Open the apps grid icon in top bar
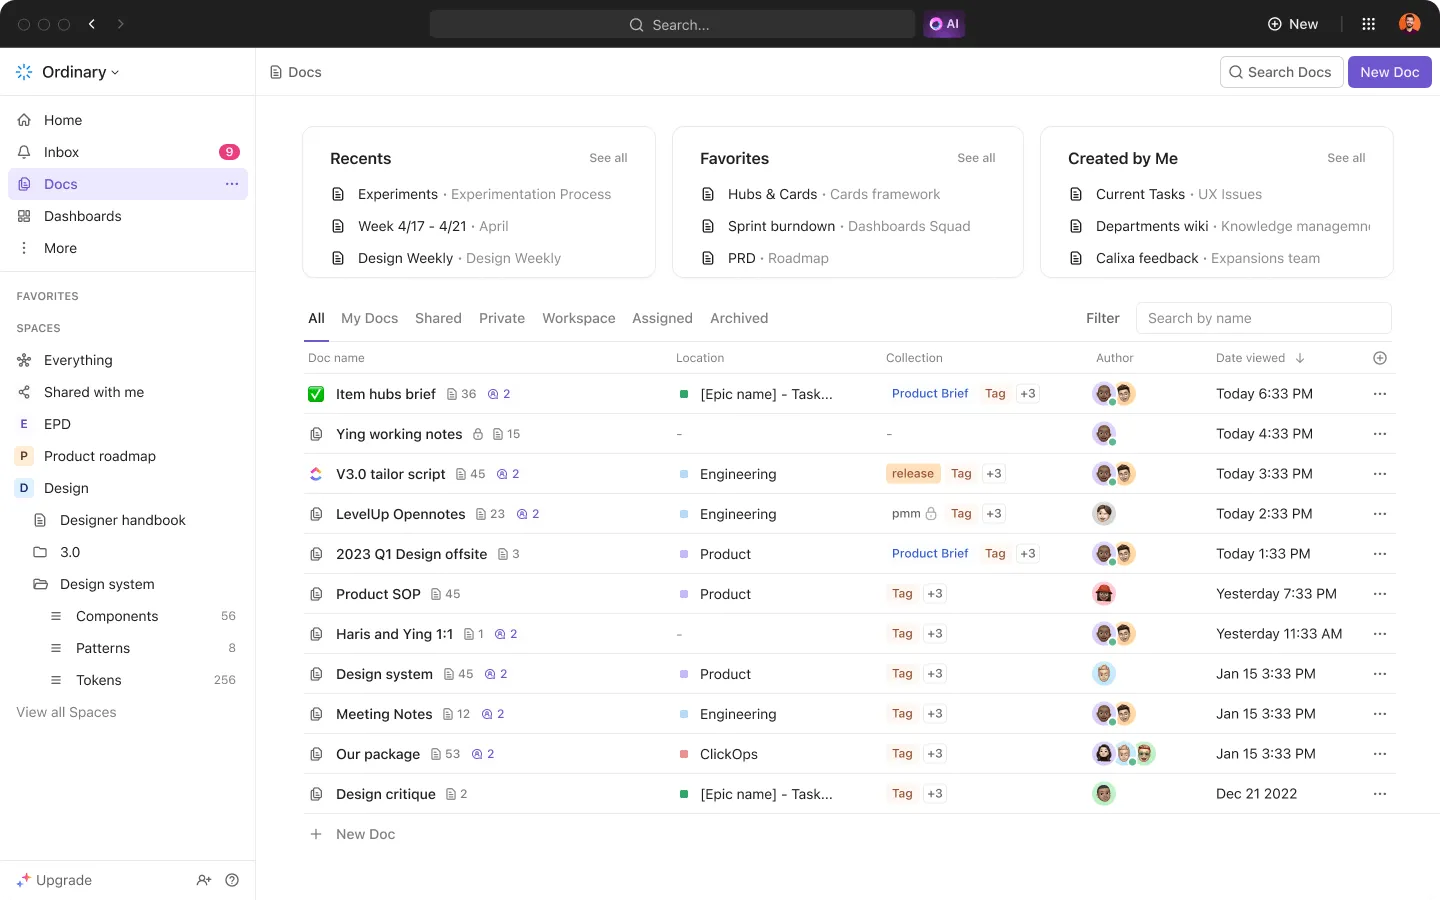Screen dimensions: 1440x900 point(1368,24)
